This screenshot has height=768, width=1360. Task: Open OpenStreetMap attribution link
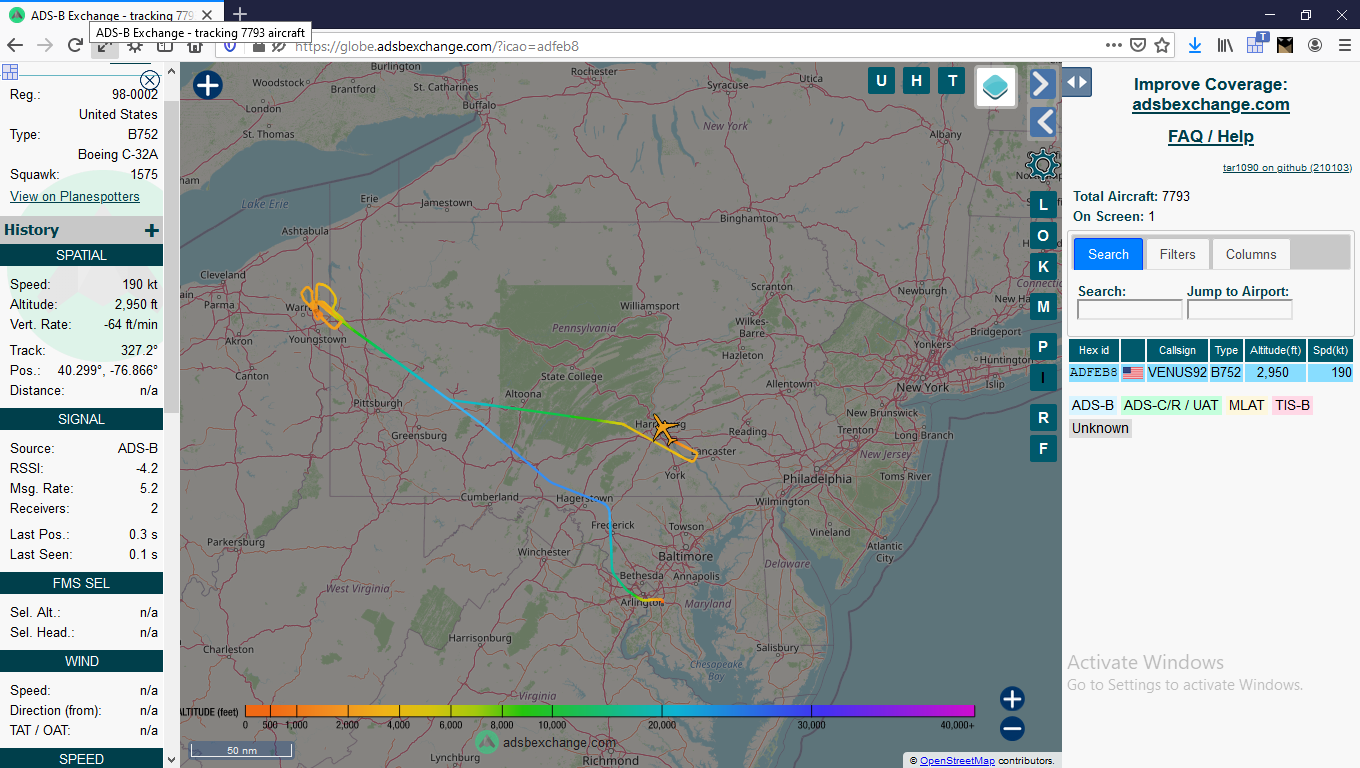tap(957, 761)
